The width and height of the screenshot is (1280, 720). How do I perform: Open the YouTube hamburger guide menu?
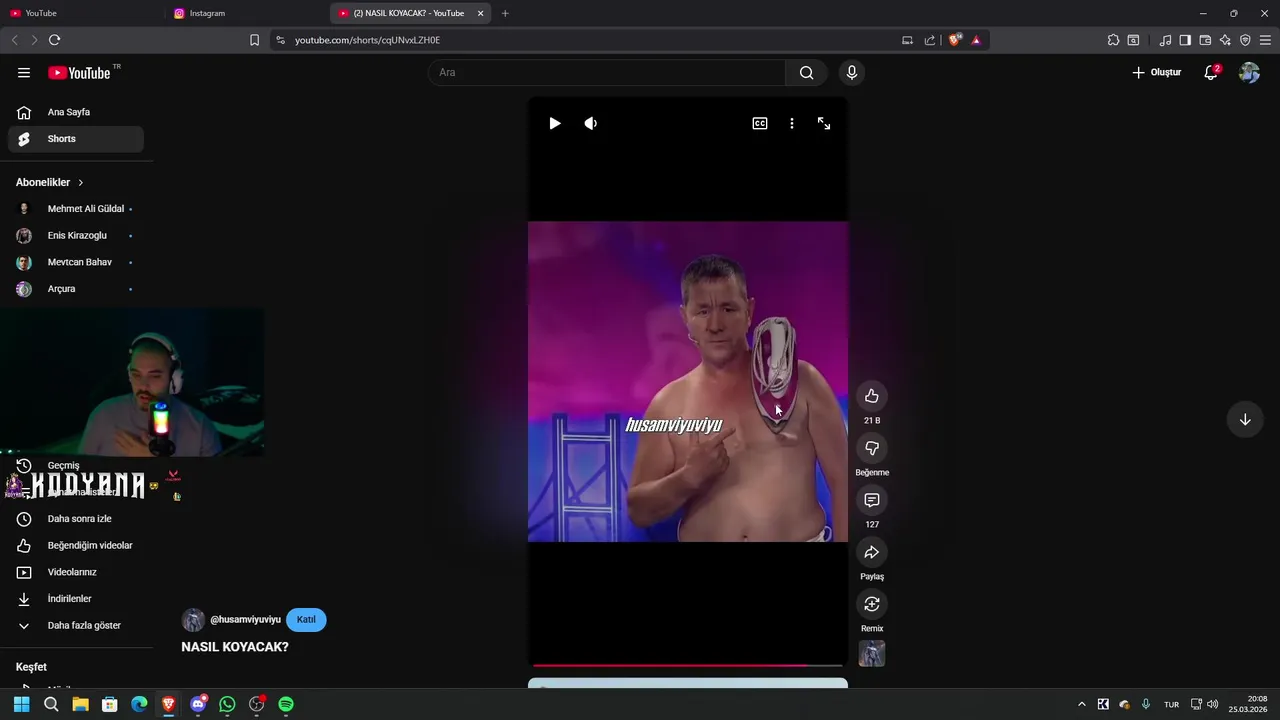(x=24, y=72)
